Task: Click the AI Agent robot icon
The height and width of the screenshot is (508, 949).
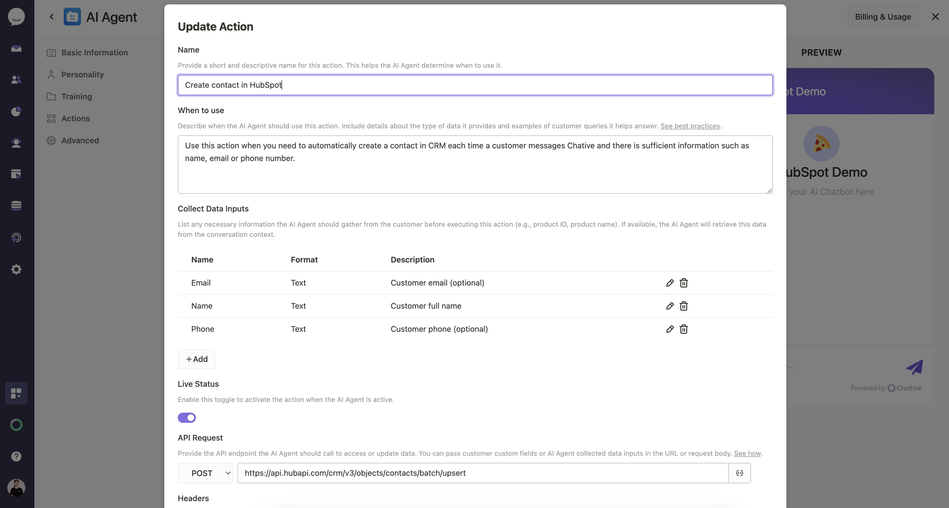Action: click(72, 17)
